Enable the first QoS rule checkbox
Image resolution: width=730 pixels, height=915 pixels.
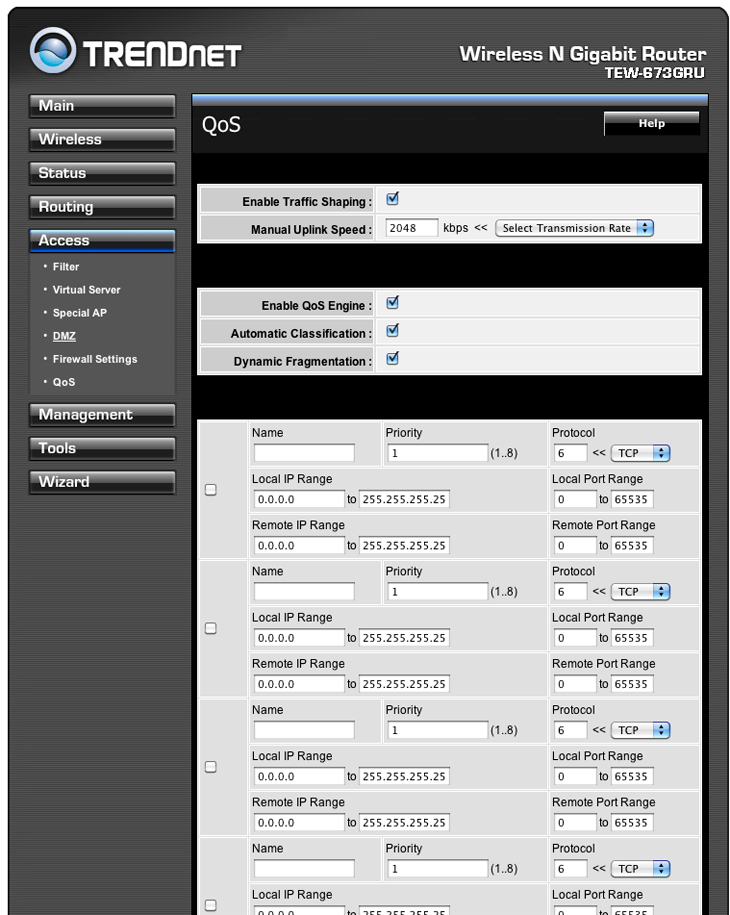click(x=210, y=490)
